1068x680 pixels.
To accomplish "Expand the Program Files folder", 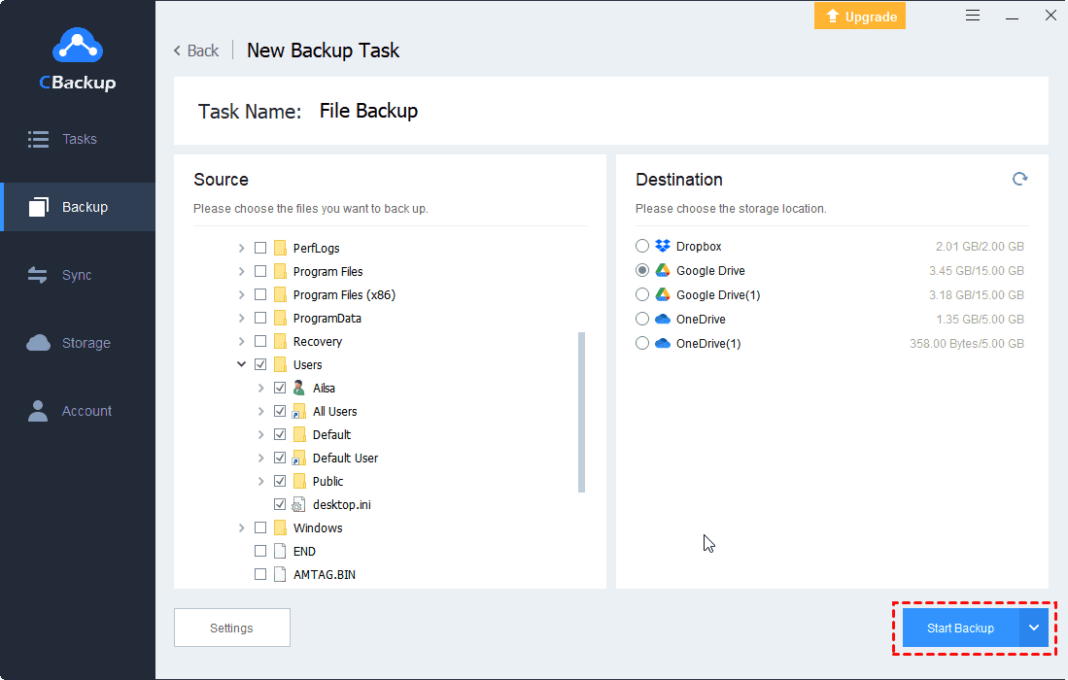I will point(241,271).
